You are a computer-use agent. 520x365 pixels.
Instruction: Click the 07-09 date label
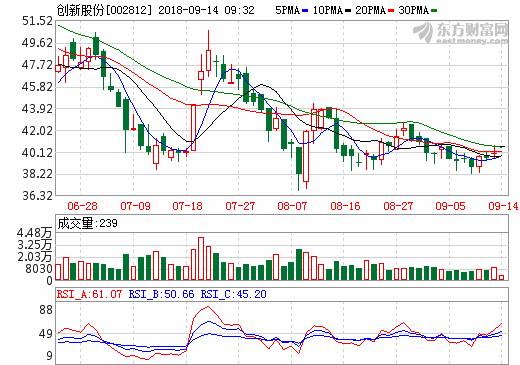pyautogui.click(x=135, y=206)
